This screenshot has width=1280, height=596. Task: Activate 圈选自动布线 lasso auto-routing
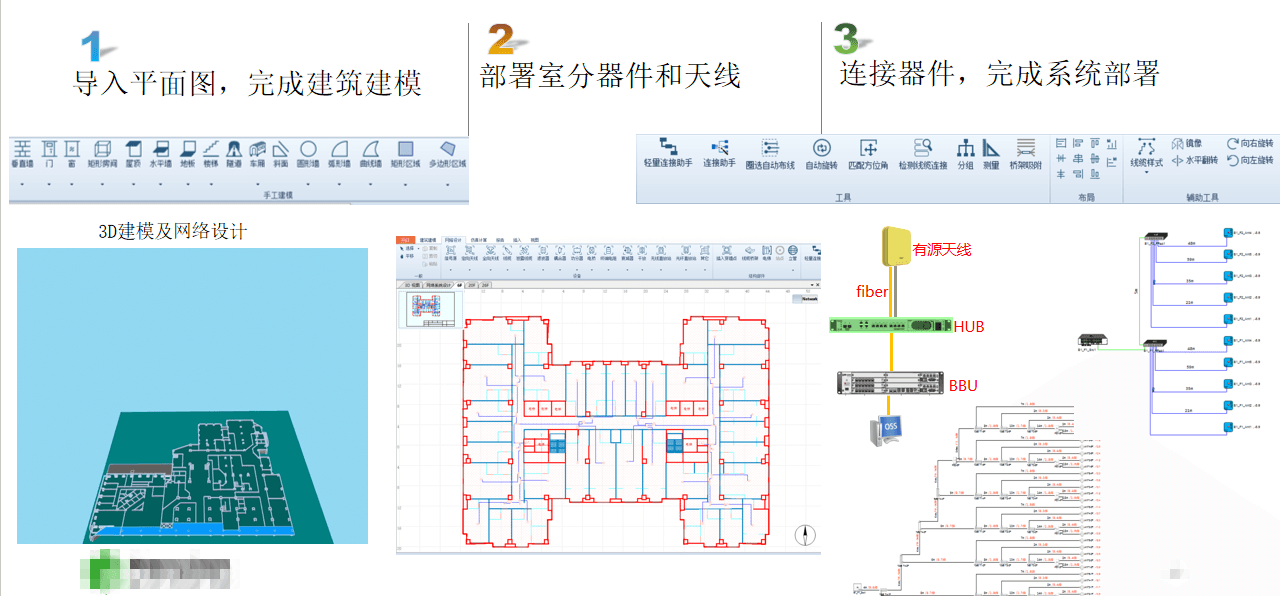(x=770, y=153)
